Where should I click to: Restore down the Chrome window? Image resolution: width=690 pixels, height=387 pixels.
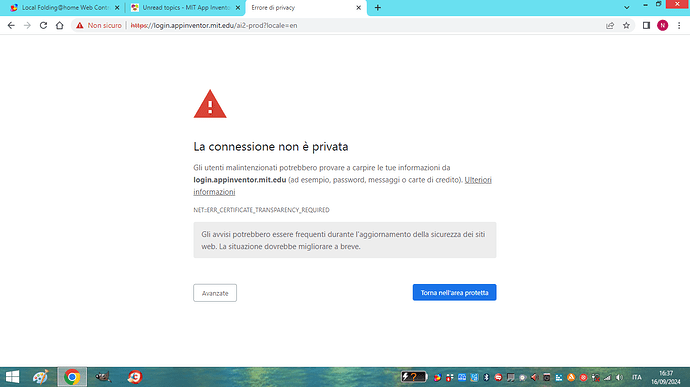pyautogui.click(x=658, y=4)
